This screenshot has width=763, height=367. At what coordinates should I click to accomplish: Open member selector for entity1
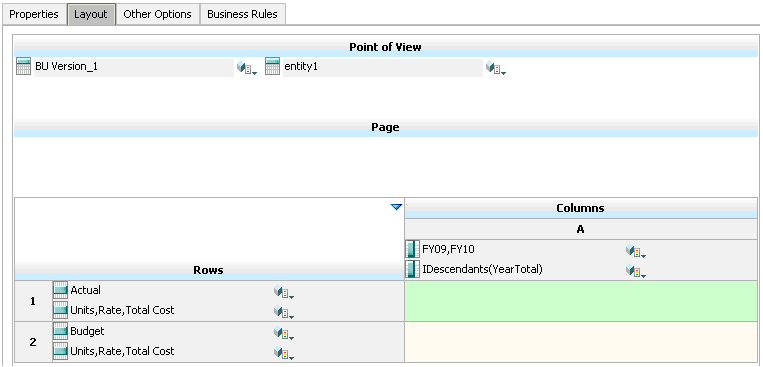coord(496,69)
